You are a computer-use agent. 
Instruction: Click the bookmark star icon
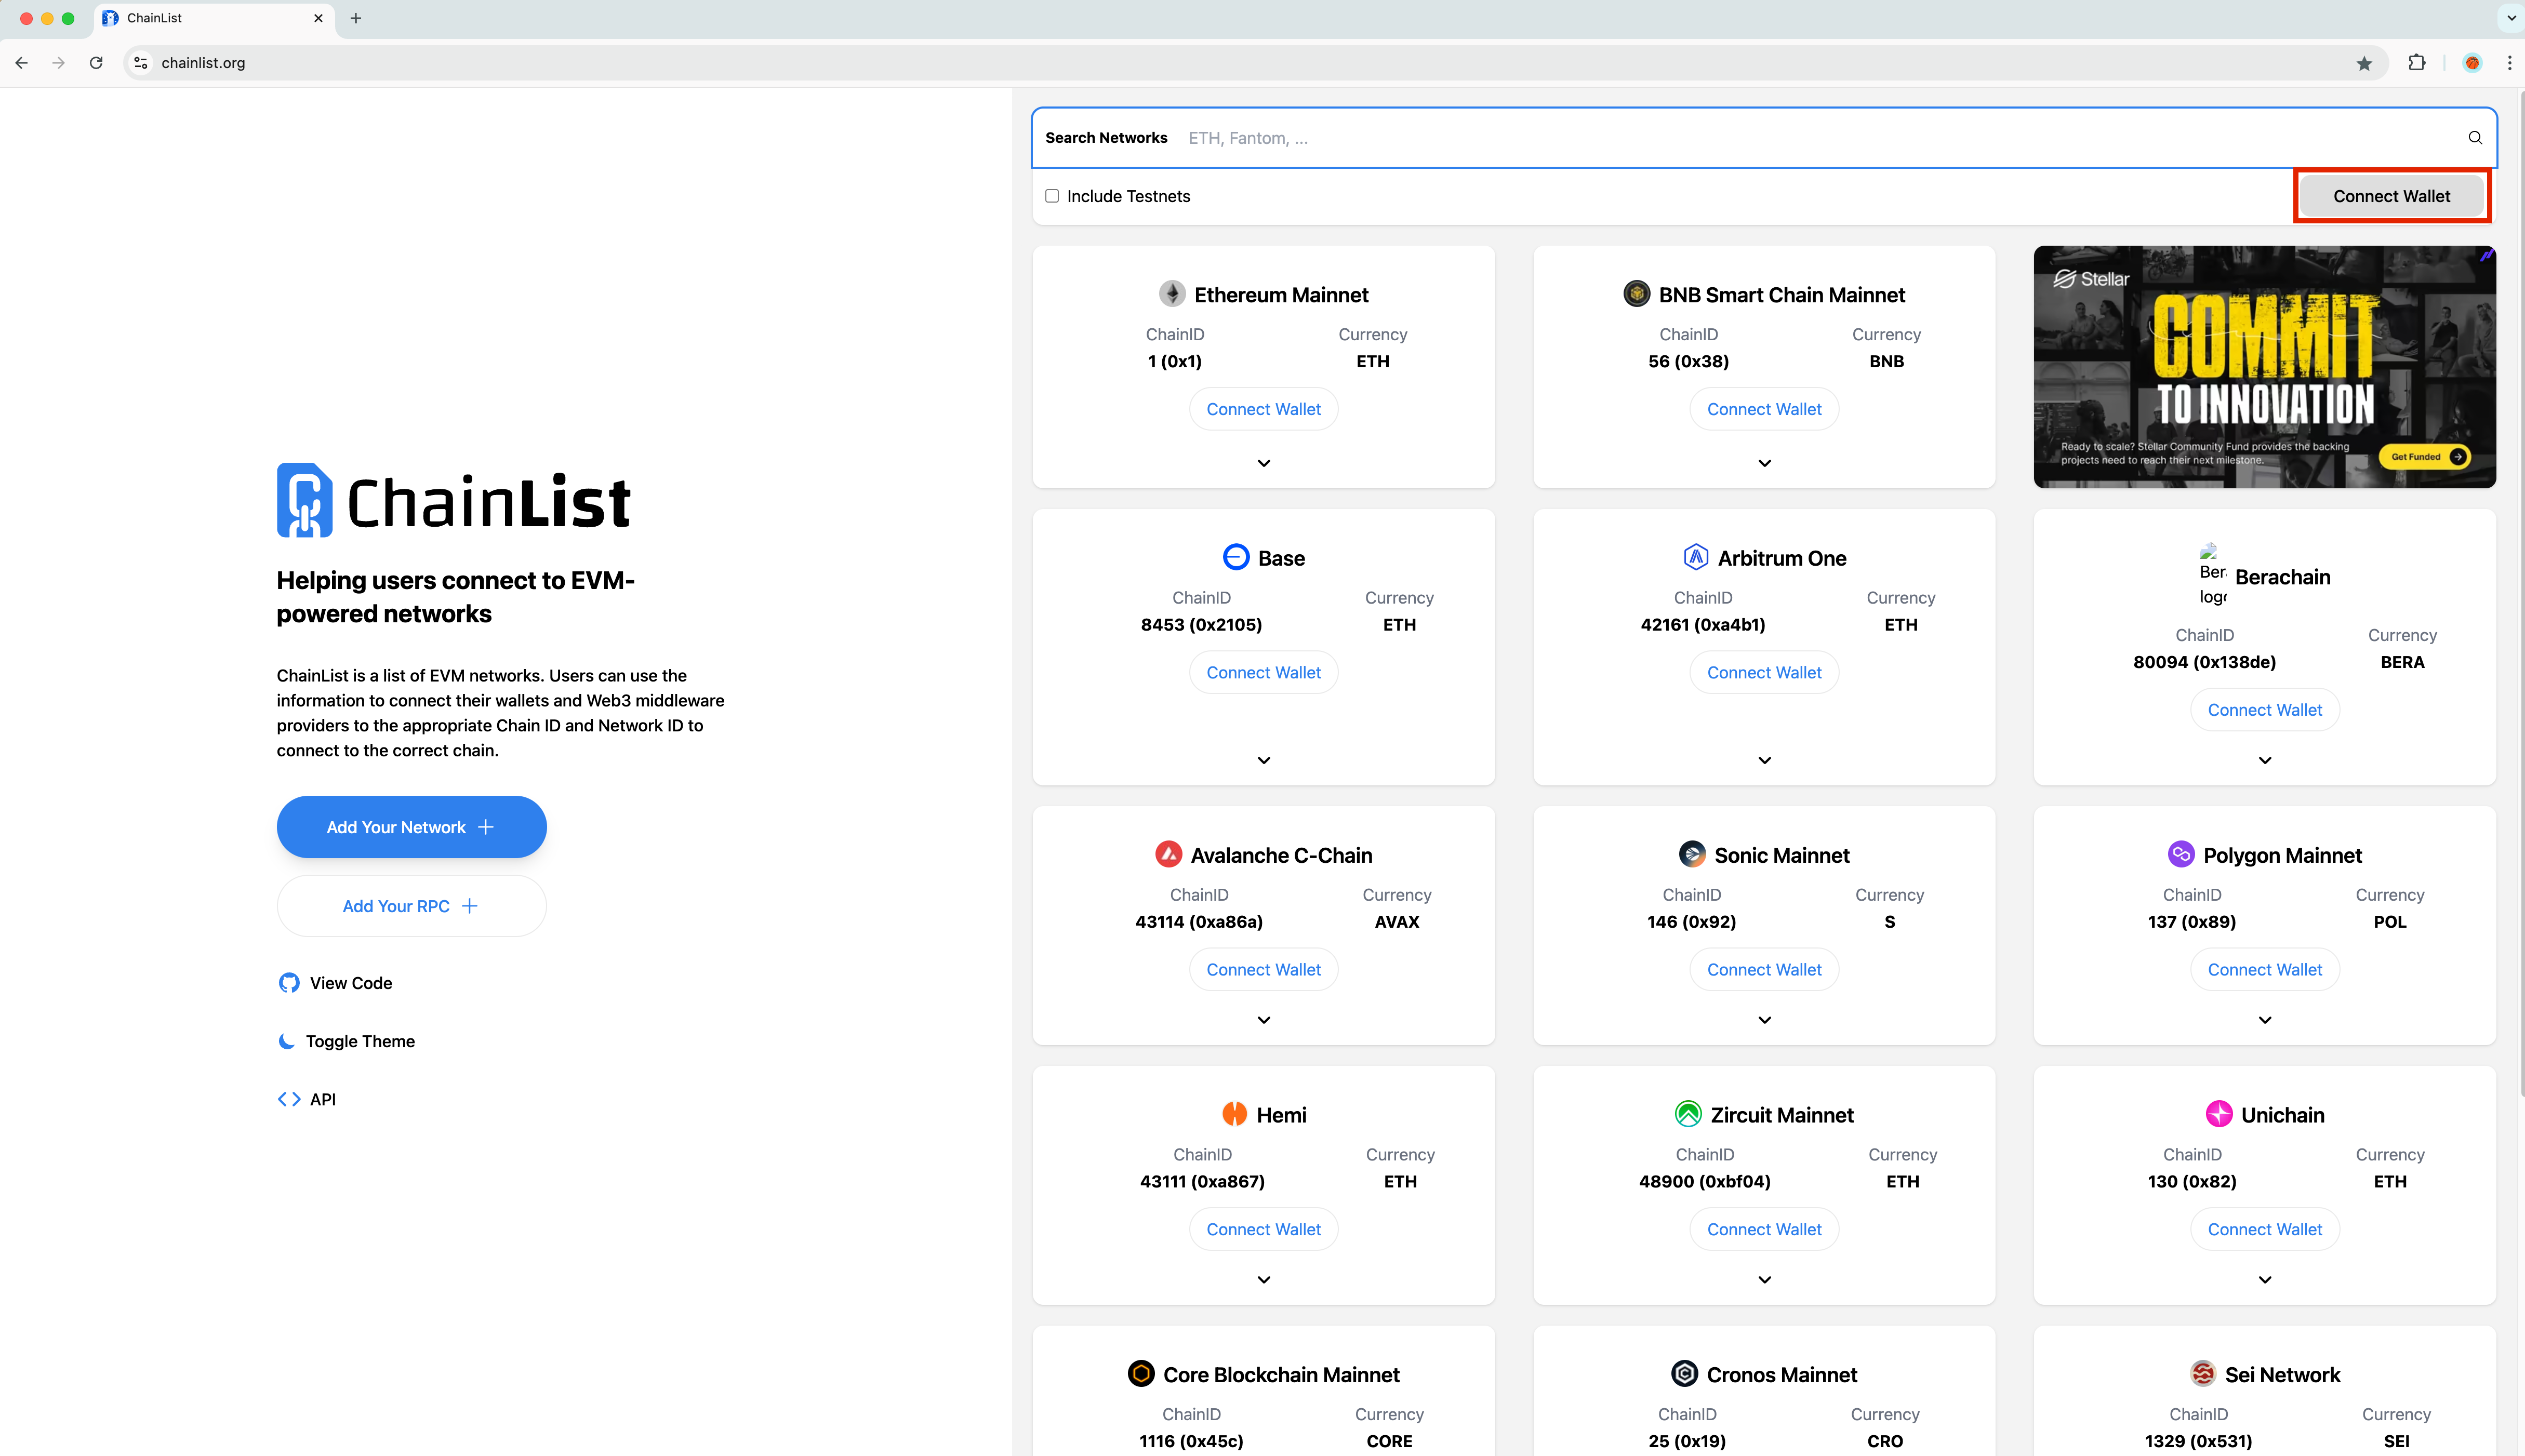point(2364,63)
